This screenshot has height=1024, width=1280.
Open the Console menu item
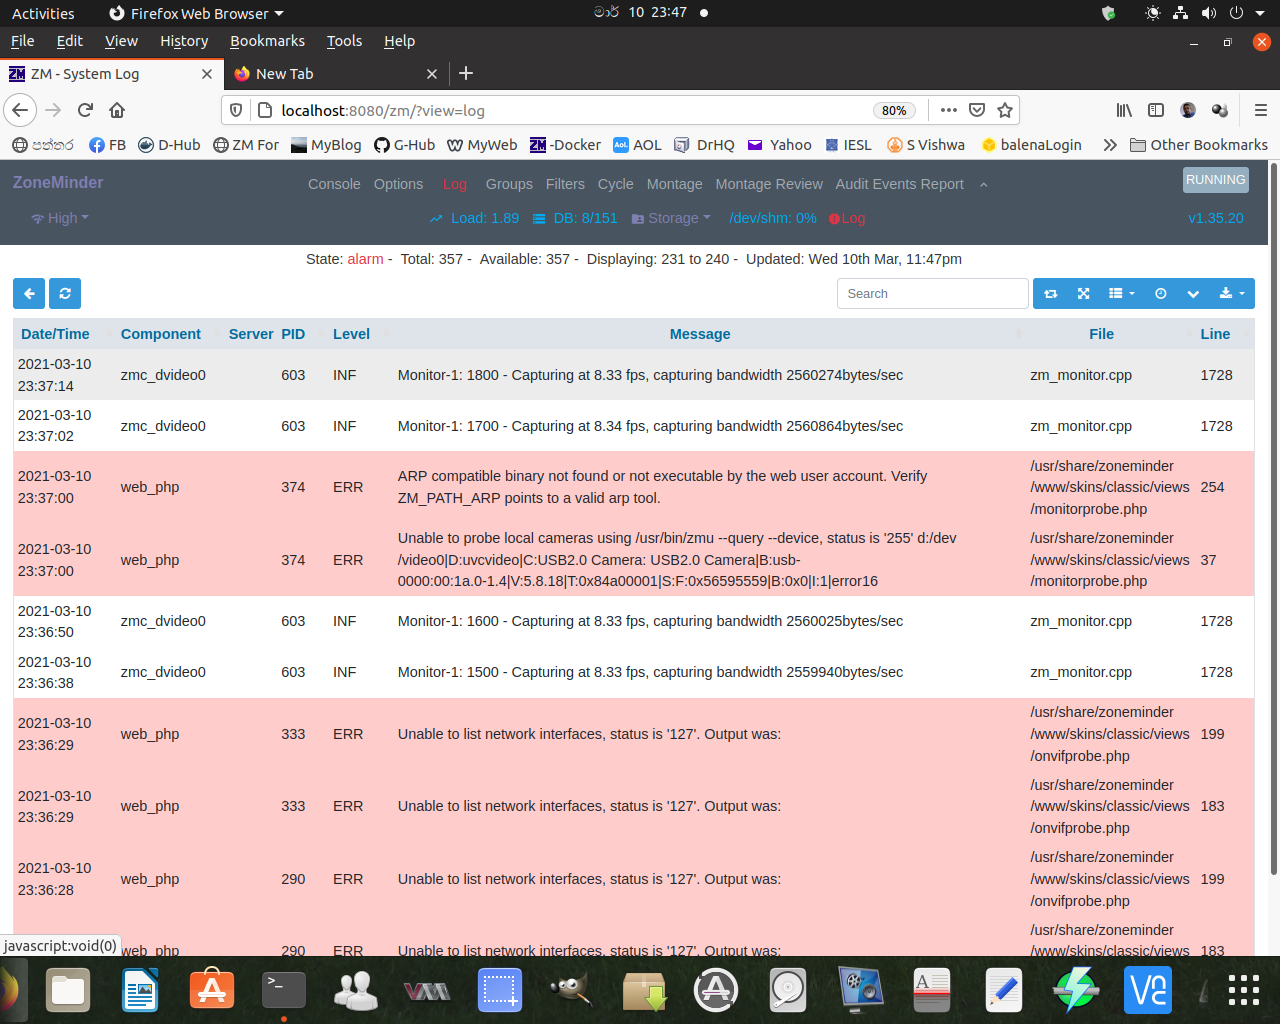[x=334, y=184]
